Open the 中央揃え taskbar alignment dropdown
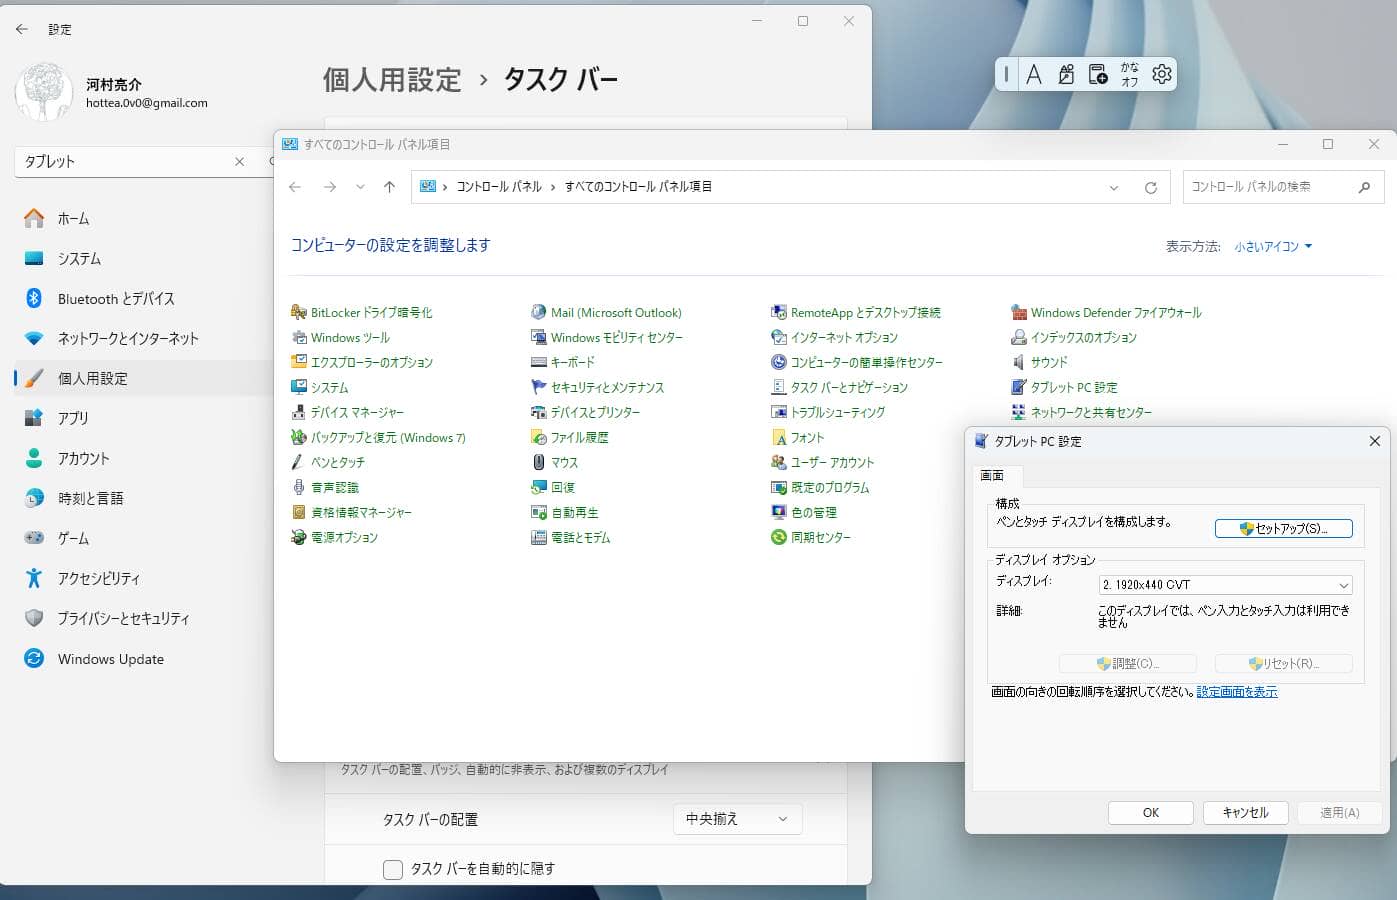Image resolution: width=1397 pixels, height=900 pixels. point(737,819)
